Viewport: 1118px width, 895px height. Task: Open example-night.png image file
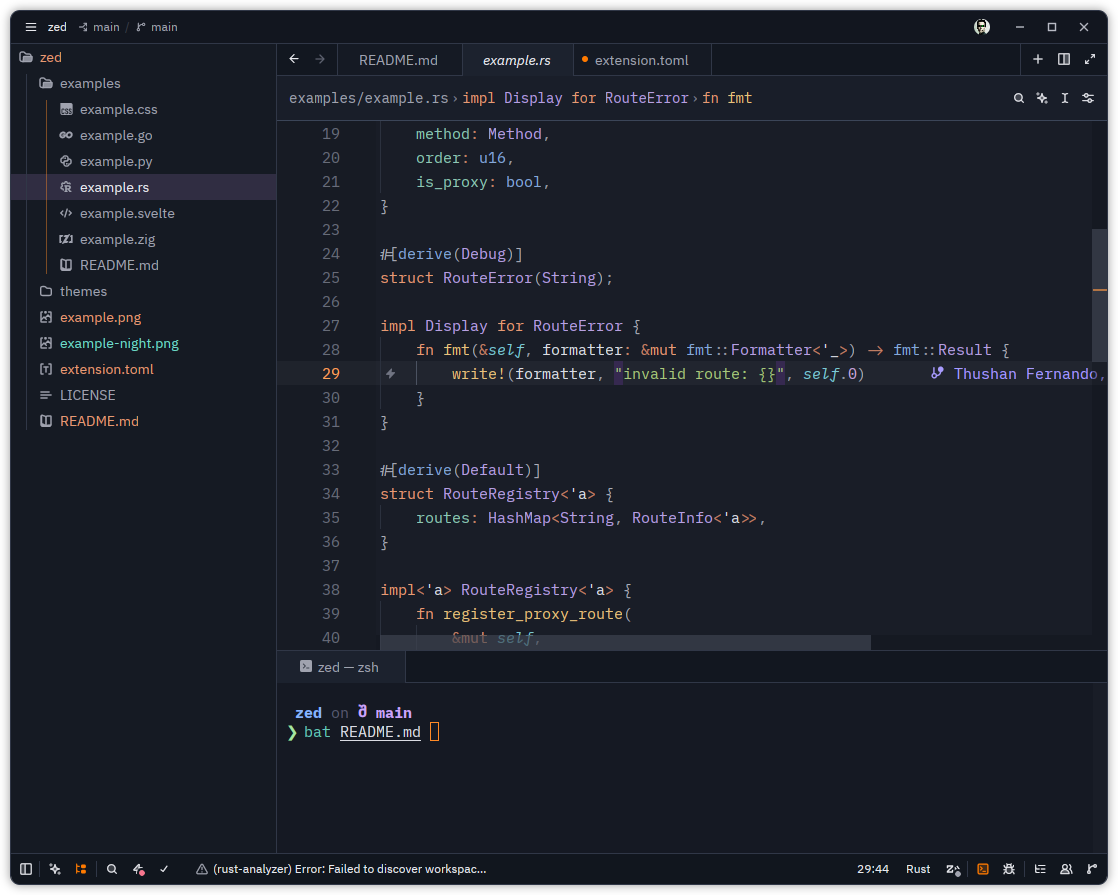143,343
